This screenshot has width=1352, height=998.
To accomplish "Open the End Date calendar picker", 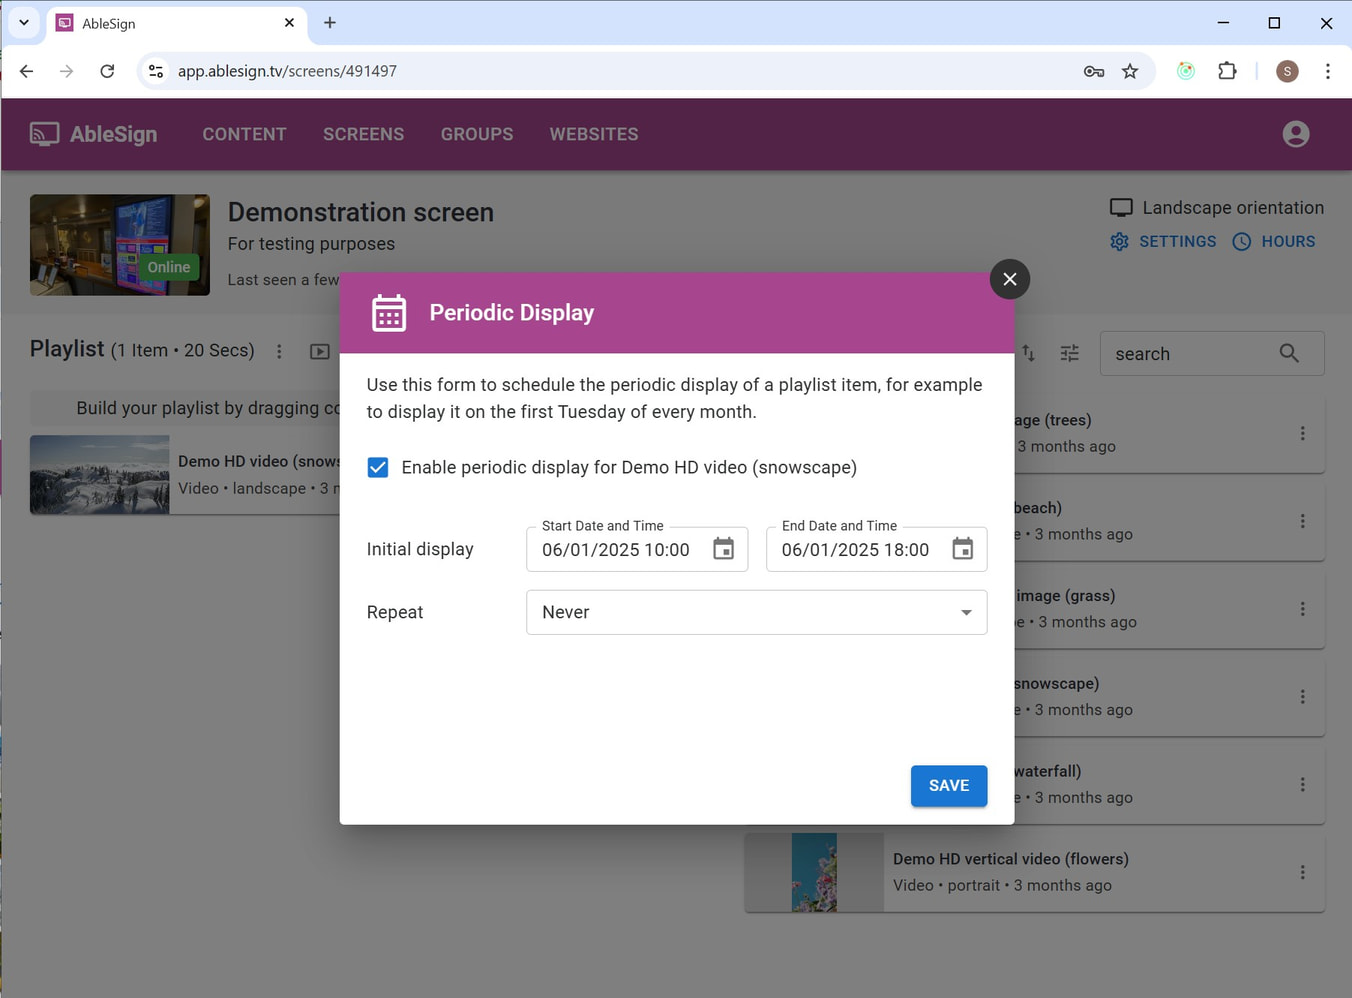I will [x=962, y=549].
